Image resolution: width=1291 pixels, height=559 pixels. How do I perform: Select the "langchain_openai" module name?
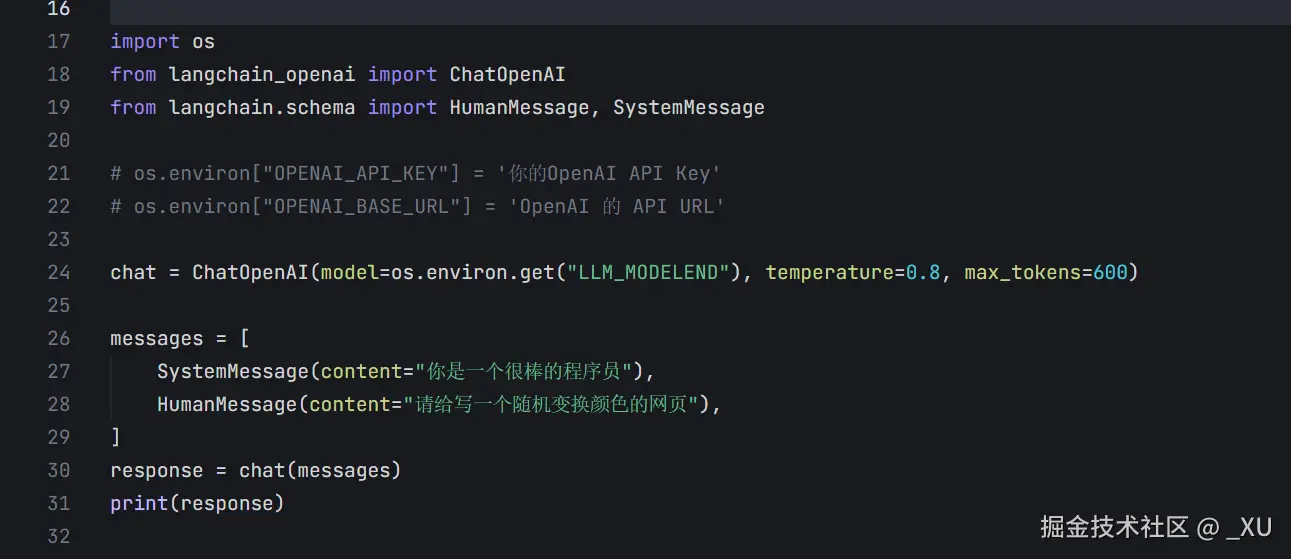coord(262,75)
